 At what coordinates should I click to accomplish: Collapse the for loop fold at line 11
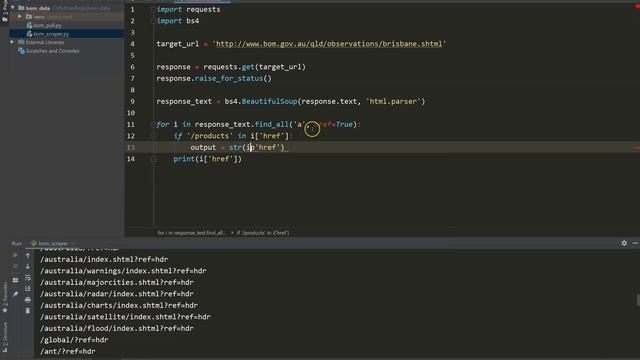tap(153, 124)
